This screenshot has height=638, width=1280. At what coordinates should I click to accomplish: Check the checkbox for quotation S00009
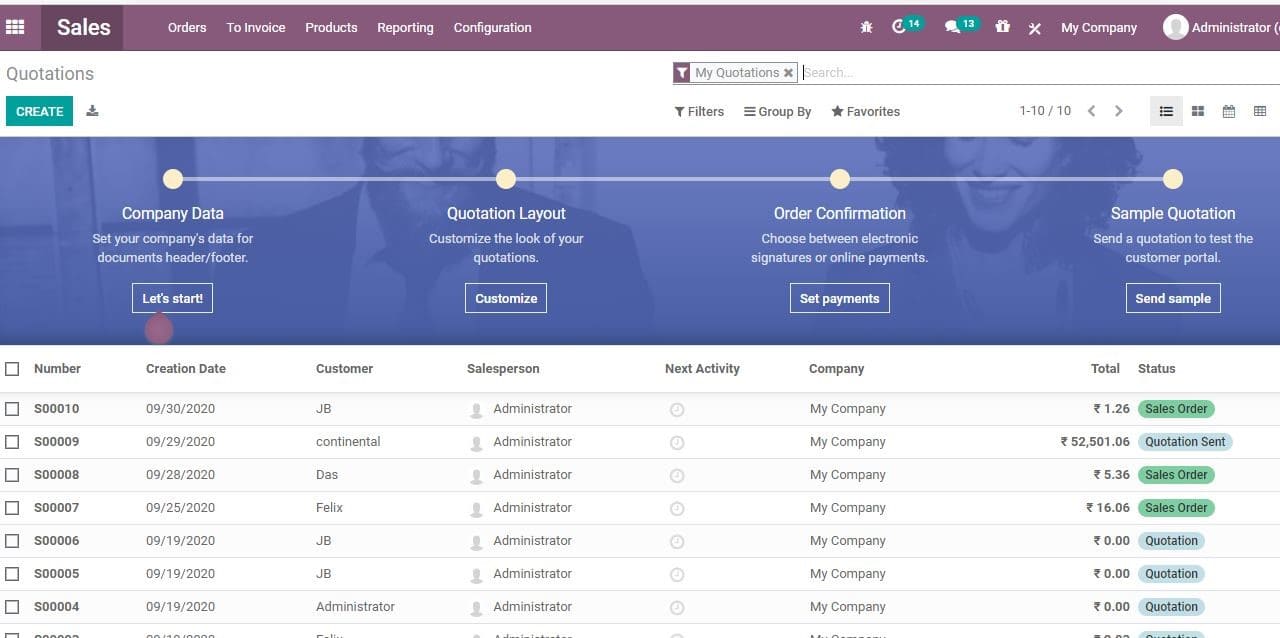click(12, 441)
